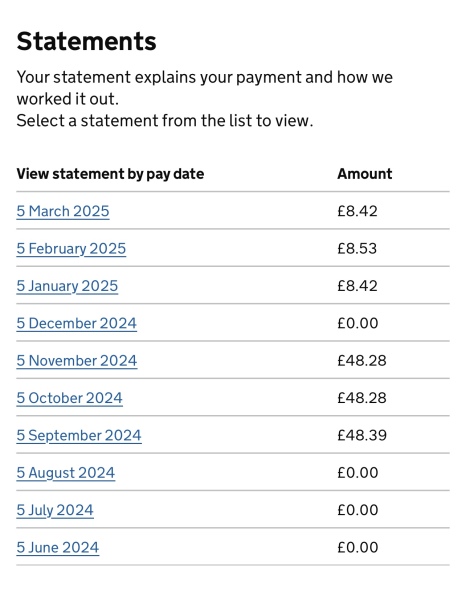Click the Statements page heading
Screen dimensions: 466x600
86,41
